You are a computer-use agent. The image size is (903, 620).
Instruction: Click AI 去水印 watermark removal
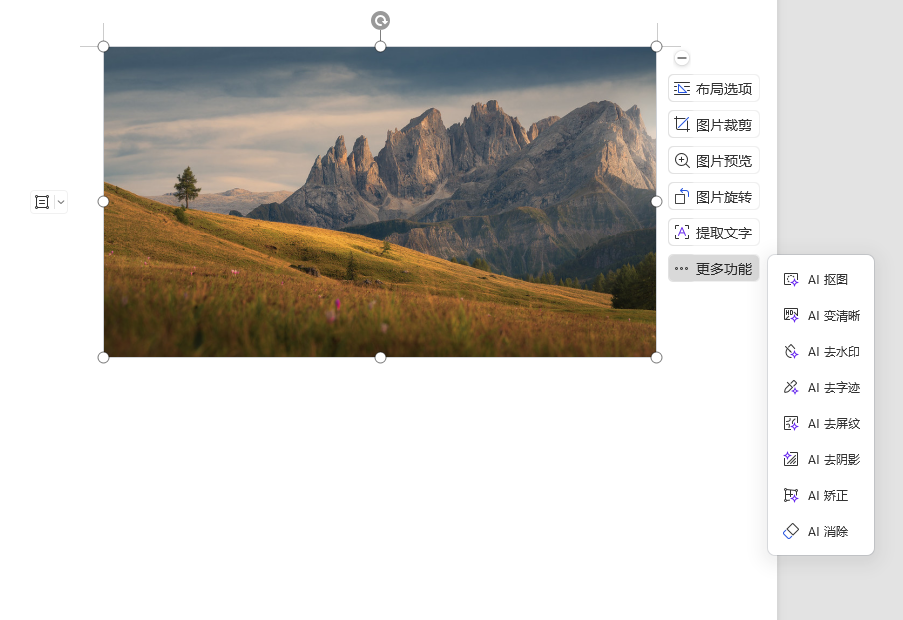(x=820, y=352)
